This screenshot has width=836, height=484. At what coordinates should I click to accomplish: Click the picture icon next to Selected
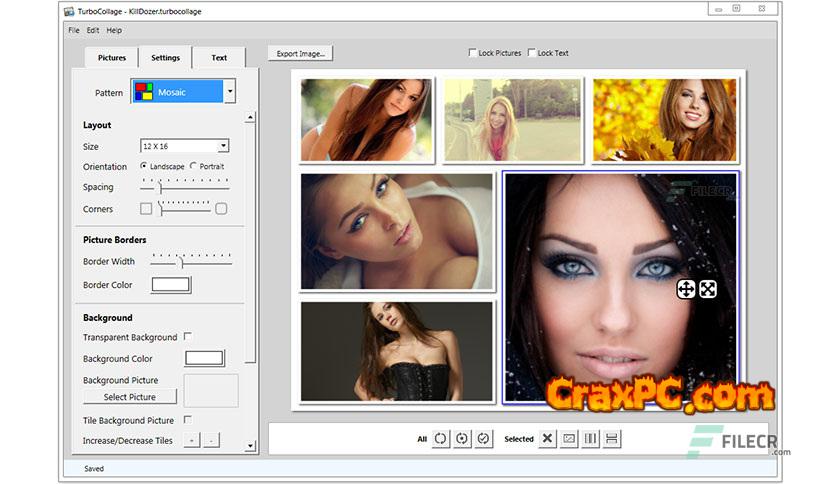[x=569, y=439]
